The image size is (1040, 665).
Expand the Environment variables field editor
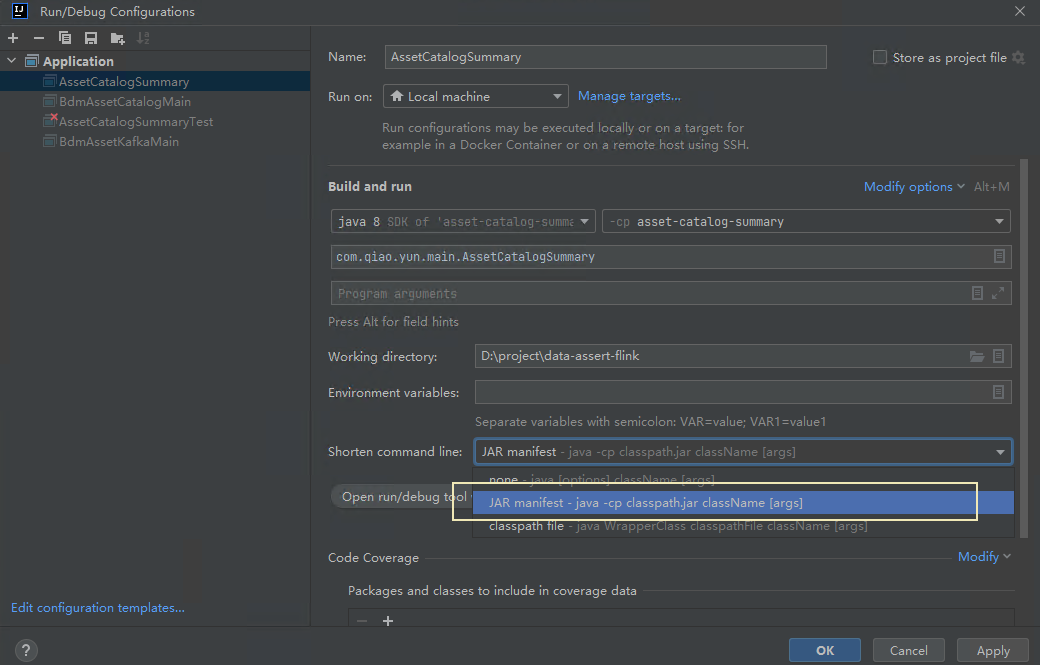pos(997,392)
